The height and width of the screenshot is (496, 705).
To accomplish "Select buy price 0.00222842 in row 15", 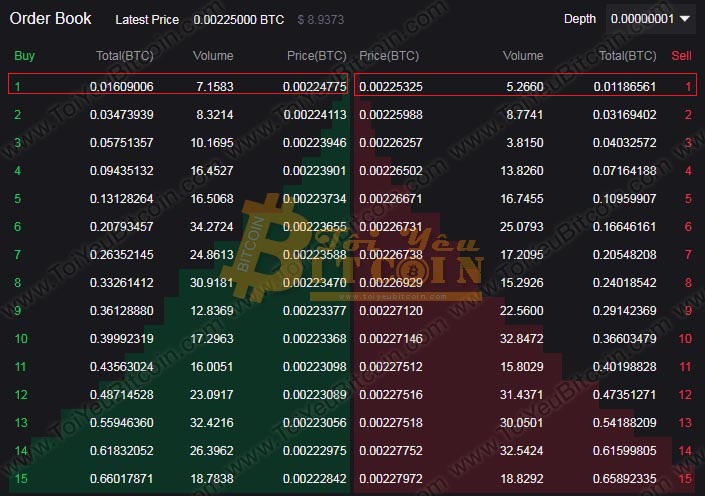I will (313, 479).
